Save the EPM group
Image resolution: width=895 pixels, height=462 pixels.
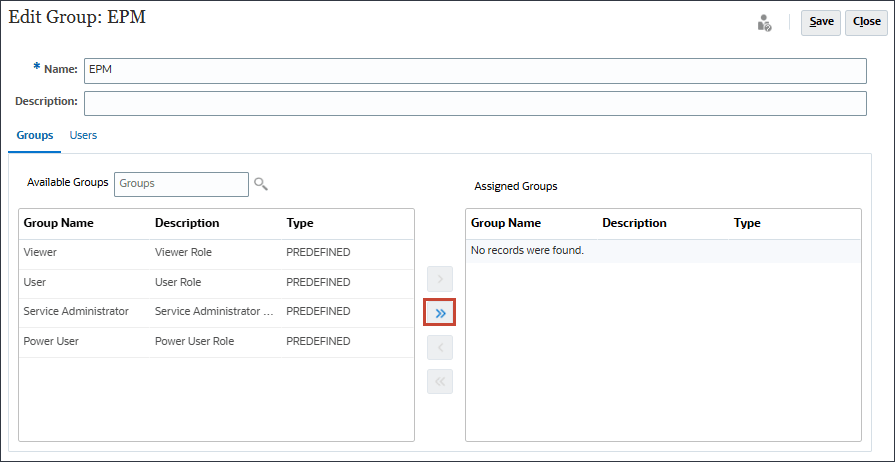point(821,22)
